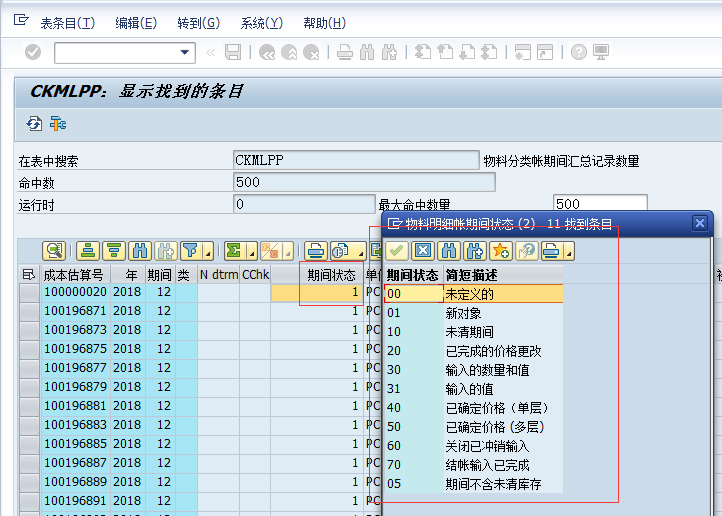Click the Create new session icon
The image size is (722, 516).
pyautogui.click(x=523, y=52)
